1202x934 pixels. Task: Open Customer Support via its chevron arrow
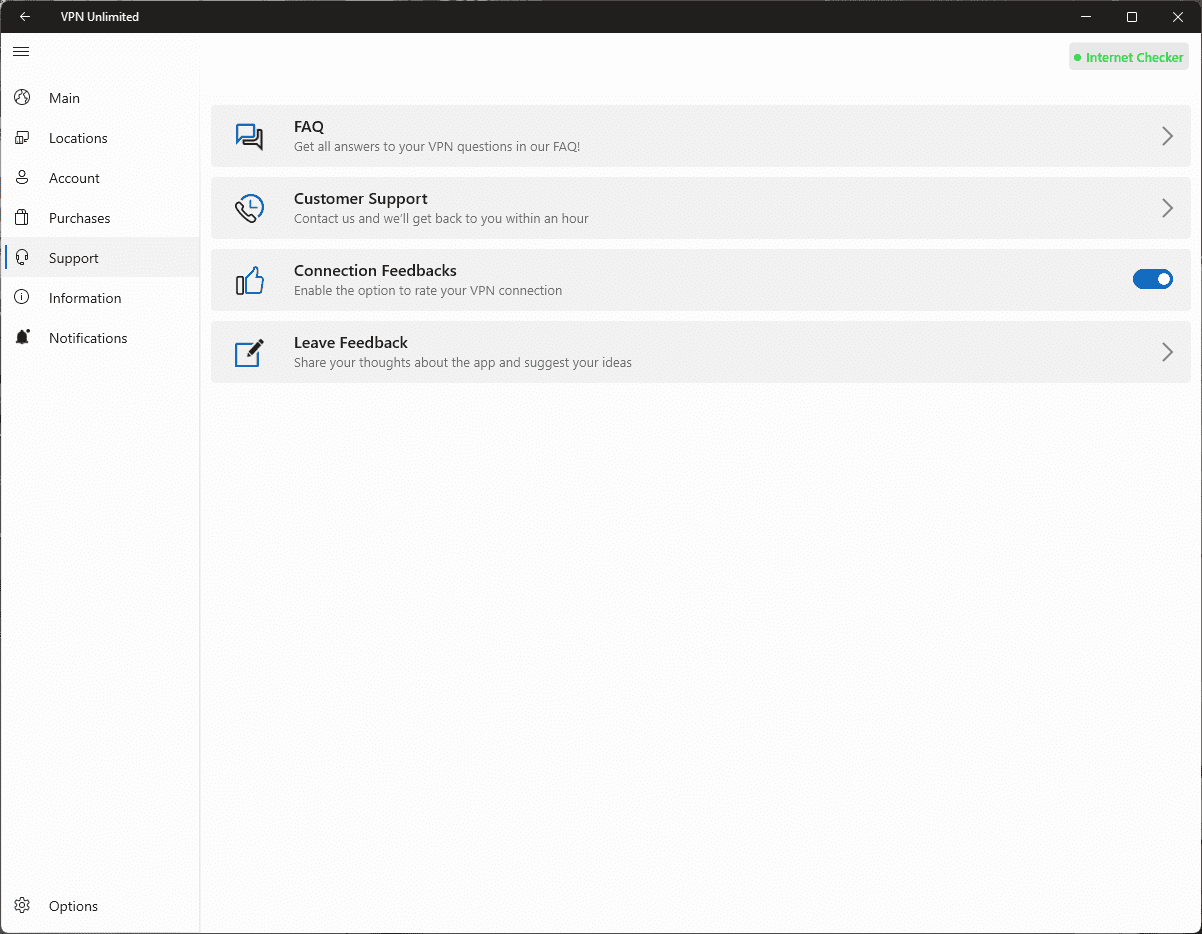coord(1167,208)
